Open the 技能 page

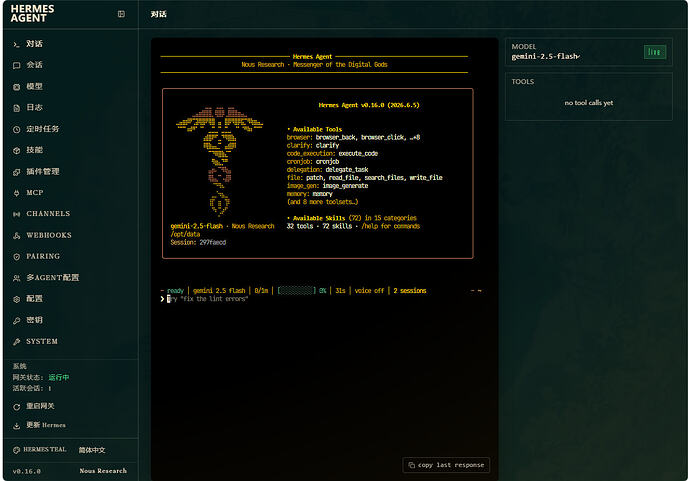point(70,150)
